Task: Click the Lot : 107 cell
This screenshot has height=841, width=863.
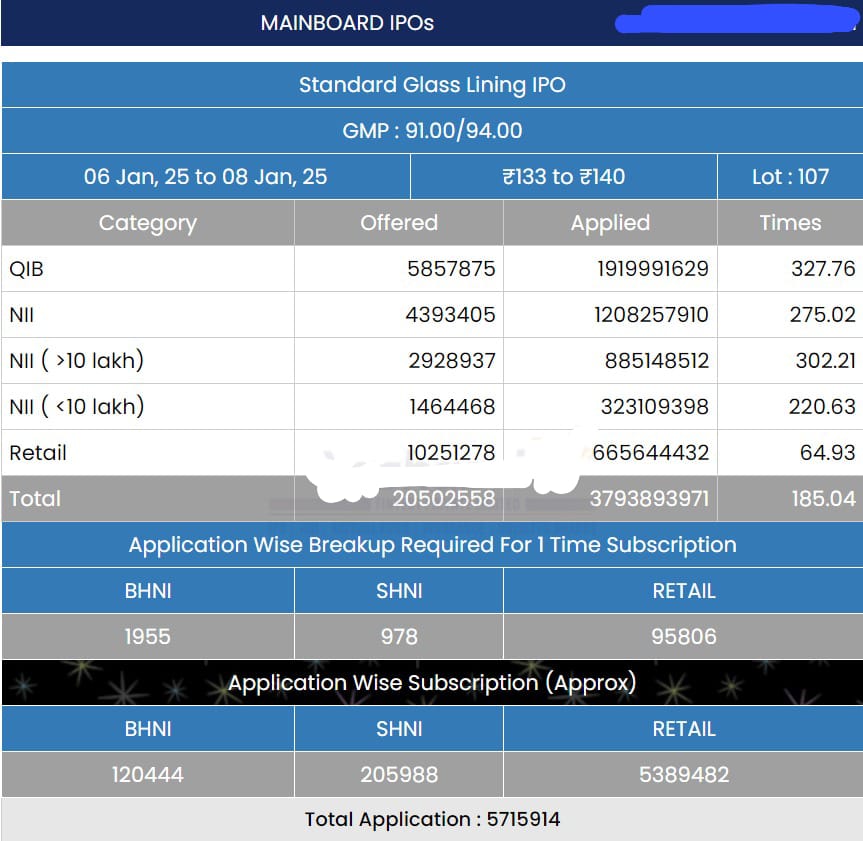Action: click(790, 177)
